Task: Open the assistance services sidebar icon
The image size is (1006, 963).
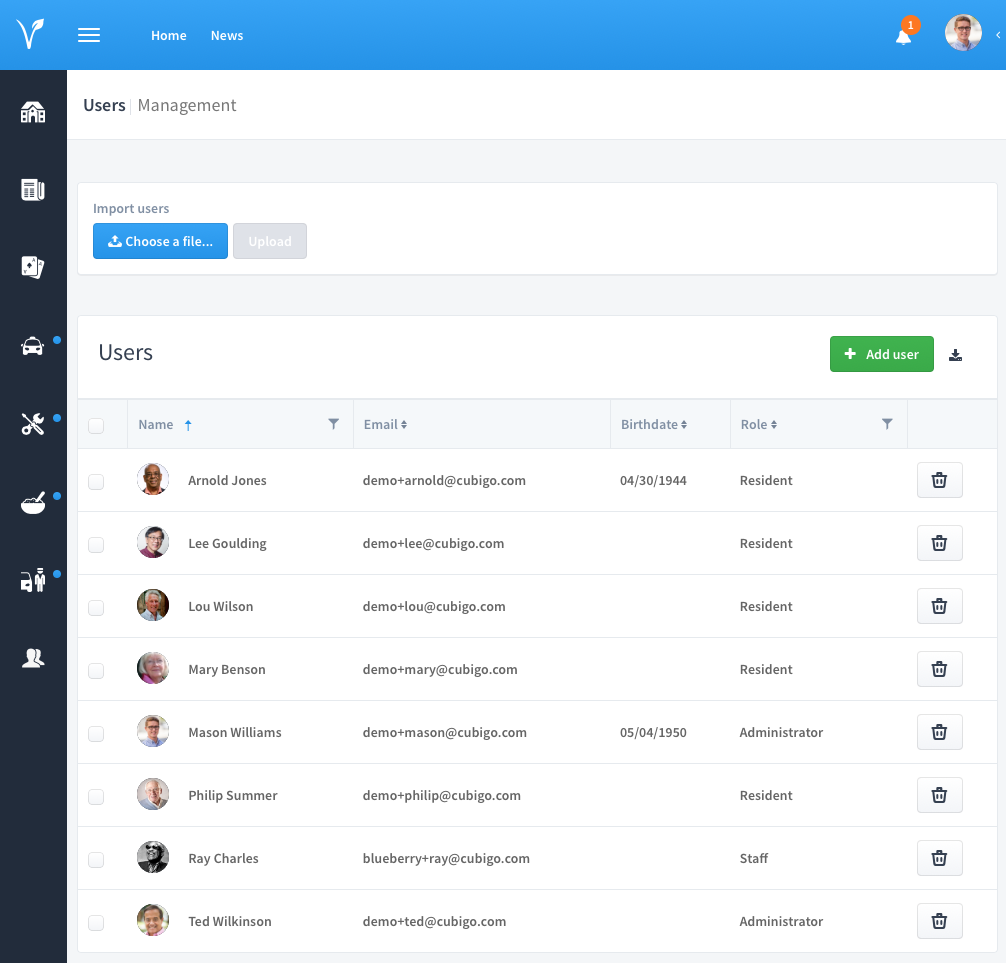Action: (x=33, y=580)
